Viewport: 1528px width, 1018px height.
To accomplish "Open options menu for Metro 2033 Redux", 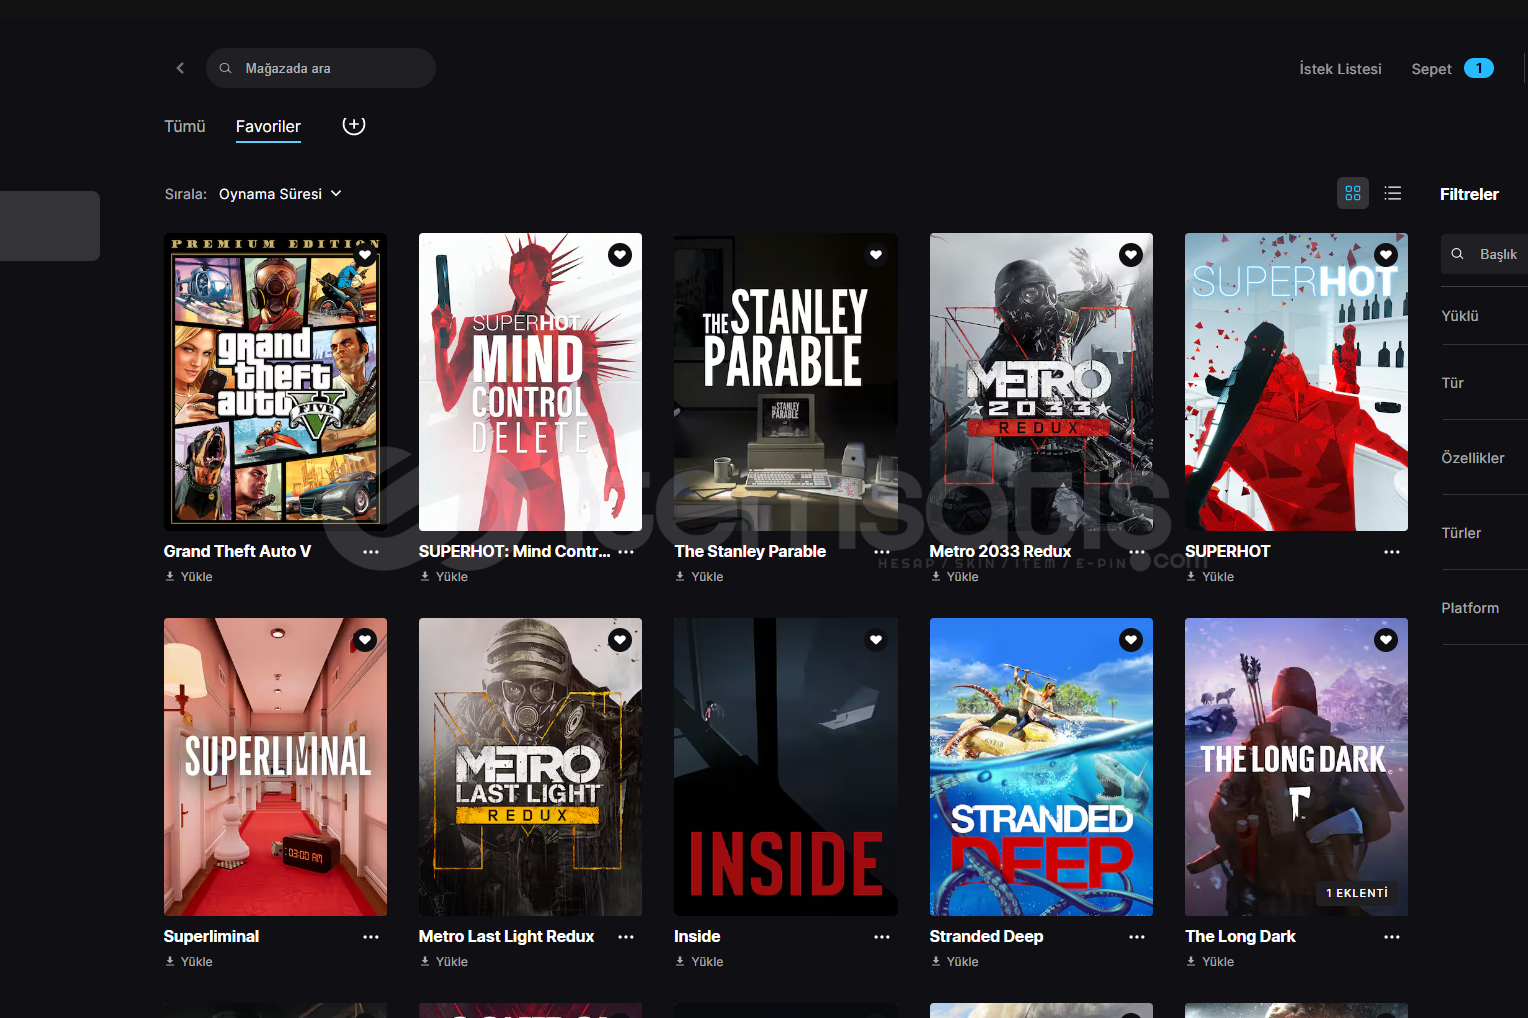I will 1137,552.
